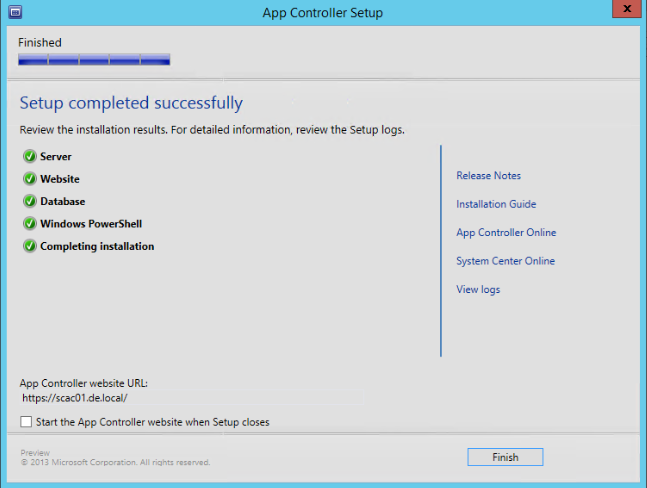
Task: Click the green checkmark next to Server
Action: pyautogui.click(x=29, y=157)
